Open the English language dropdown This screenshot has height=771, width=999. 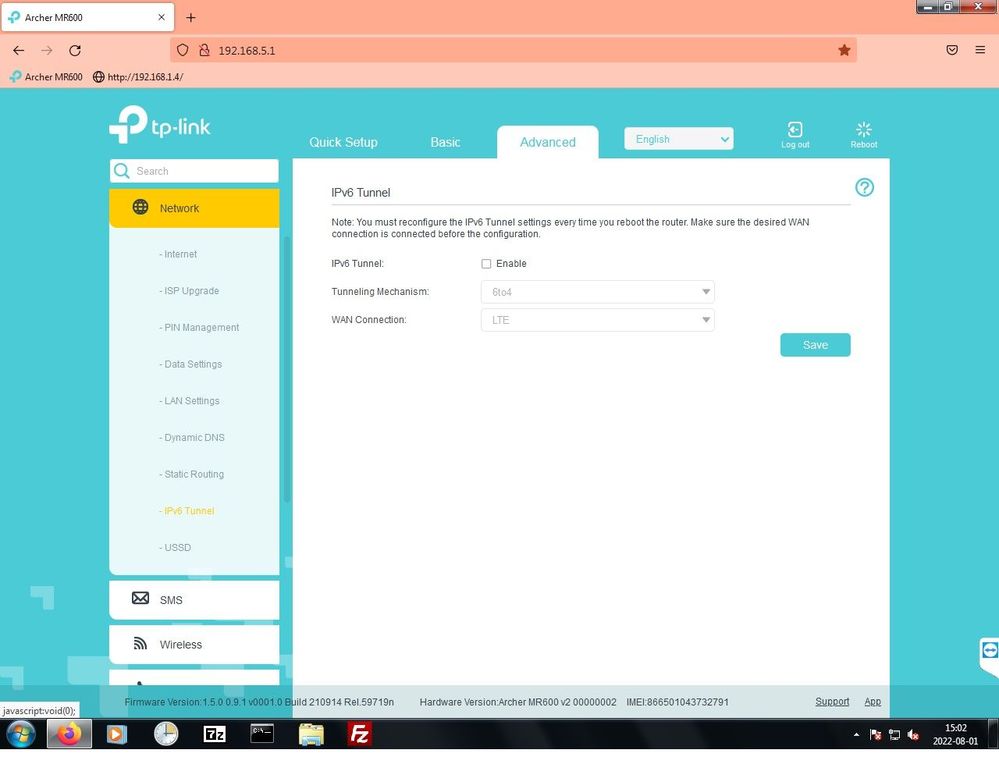[678, 139]
